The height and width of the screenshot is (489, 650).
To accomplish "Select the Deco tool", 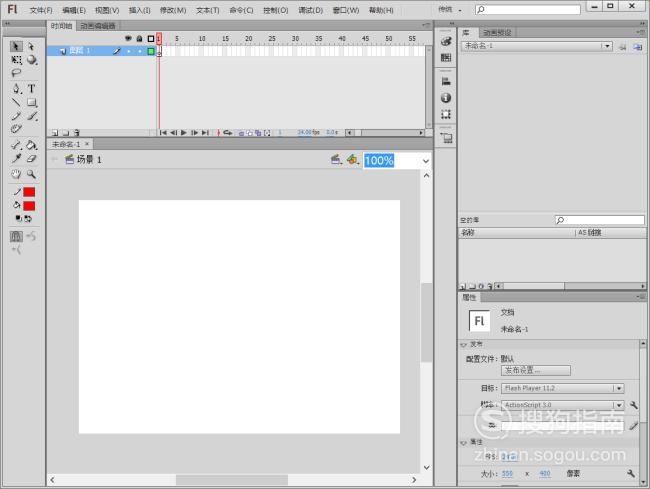I will (x=16, y=129).
